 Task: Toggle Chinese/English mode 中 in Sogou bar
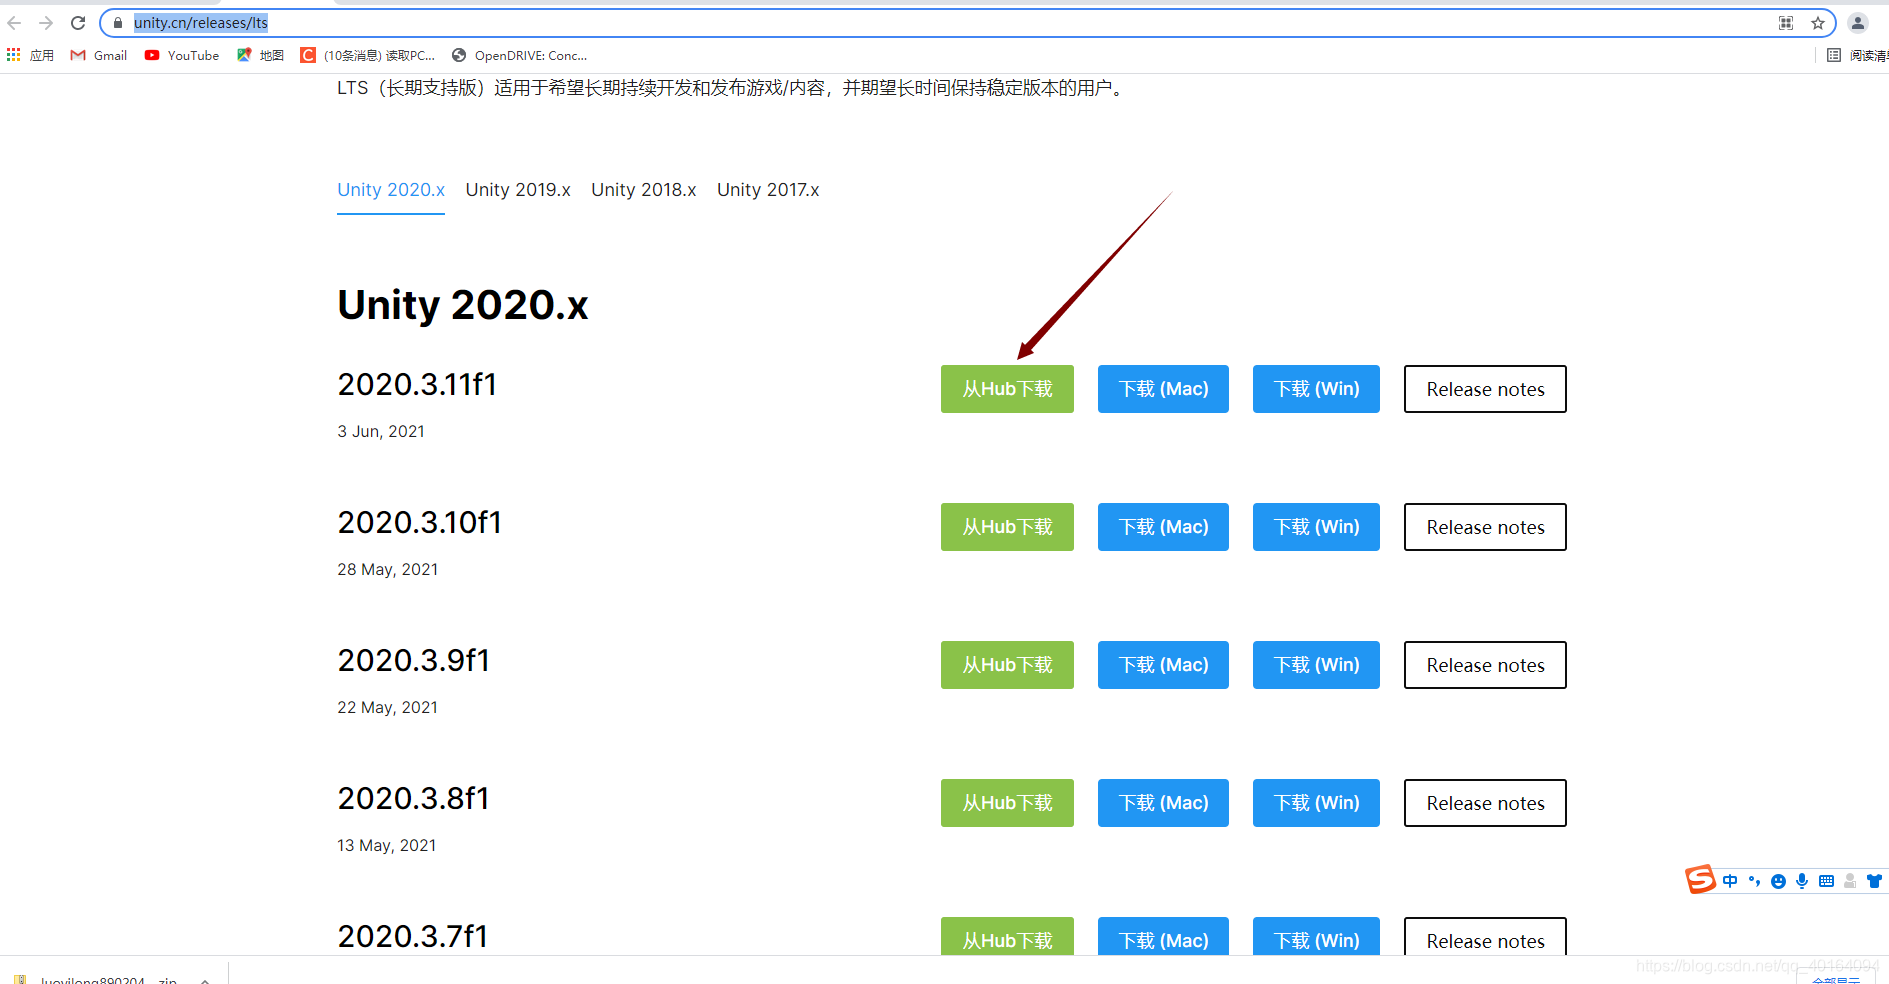click(1730, 881)
